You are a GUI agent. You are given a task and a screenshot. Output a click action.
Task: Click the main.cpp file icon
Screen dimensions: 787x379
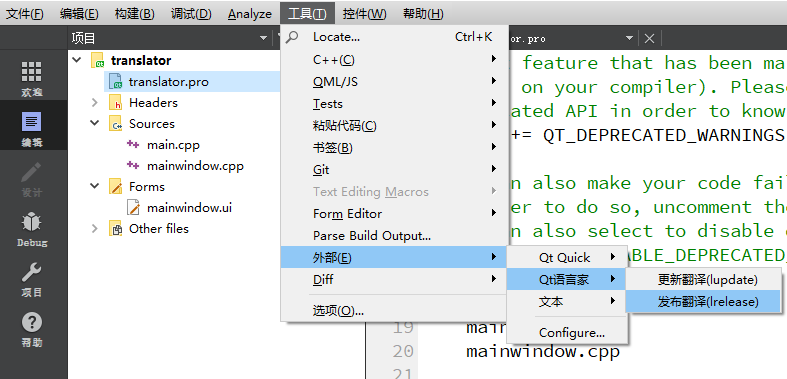[133, 145]
